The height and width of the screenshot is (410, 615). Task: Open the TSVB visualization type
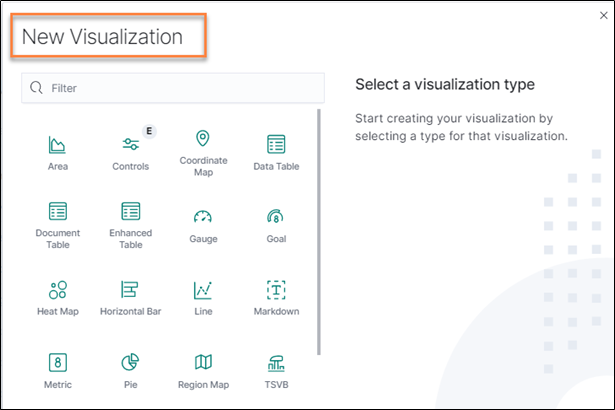[x=276, y=371]
